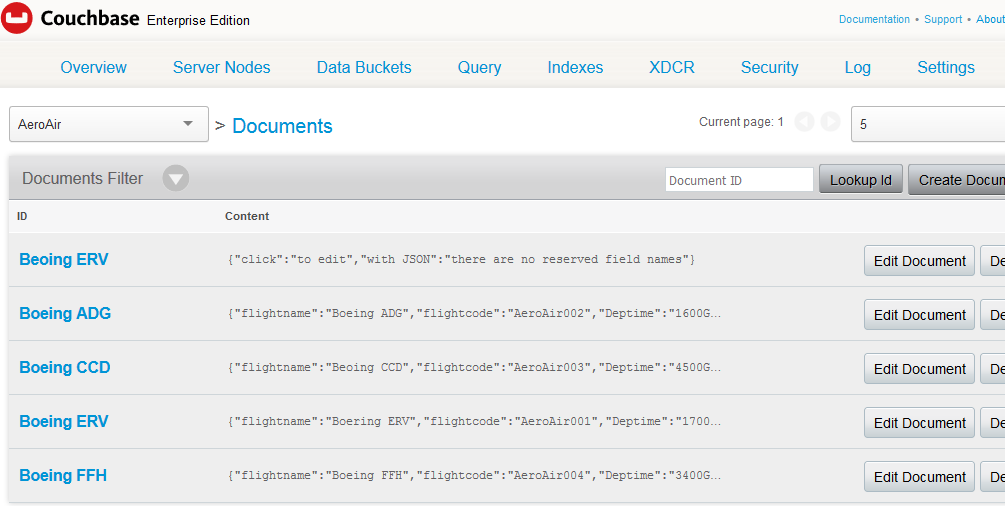Screen dimensions: 1005x506
Task: Edit Document for Boeing CCD
Action: tap(919, 368)
